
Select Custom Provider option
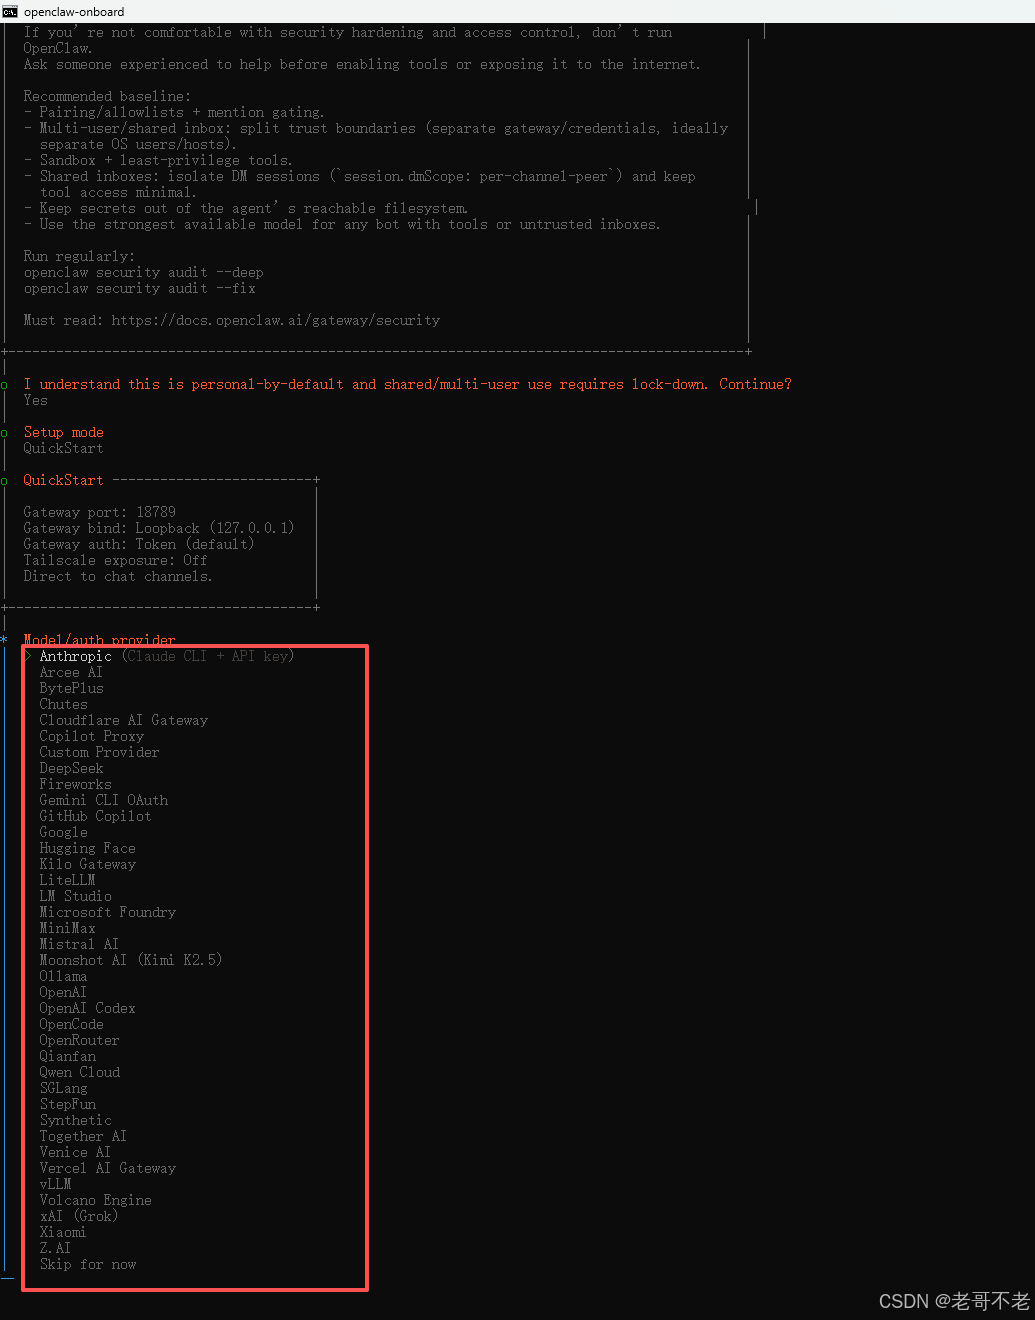tap(99, 752)
